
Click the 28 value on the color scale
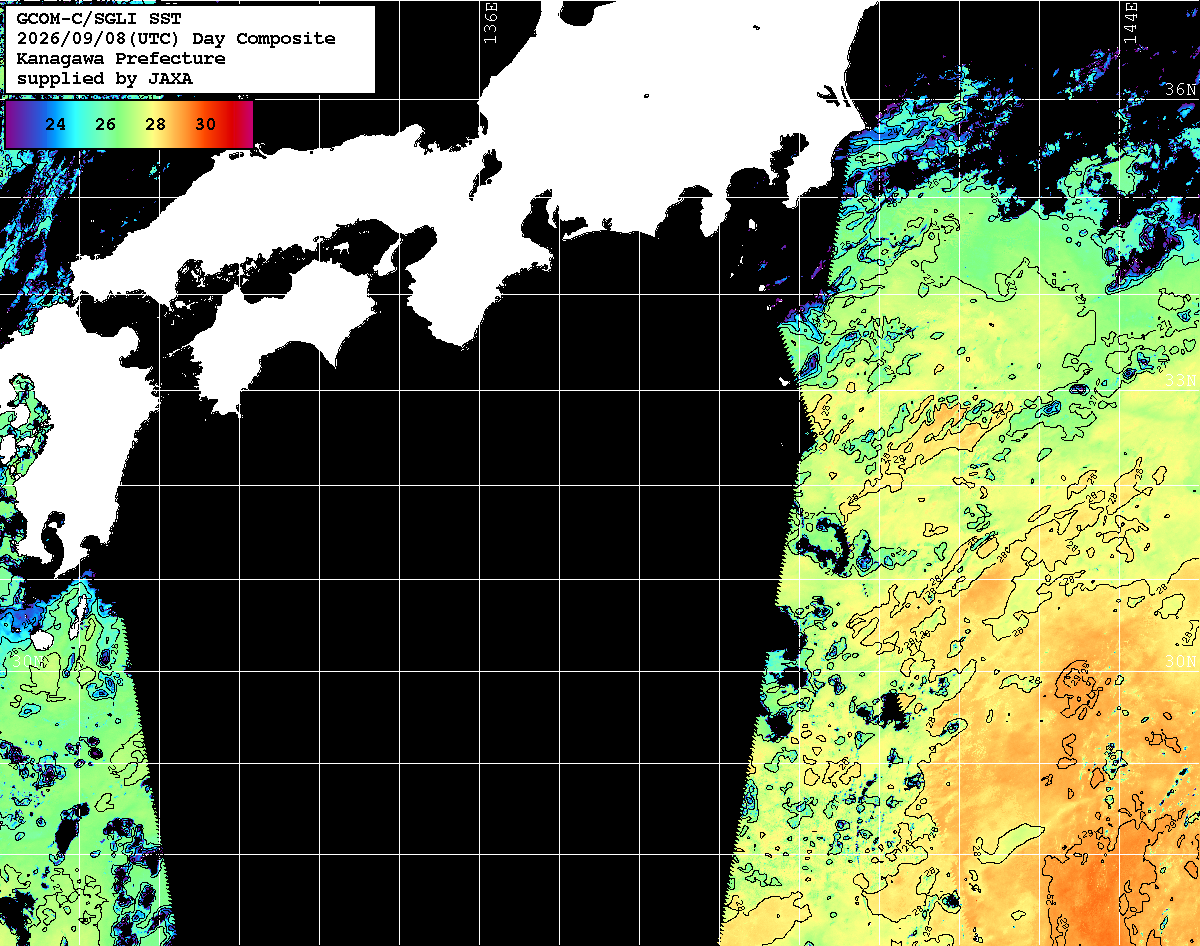155,125
